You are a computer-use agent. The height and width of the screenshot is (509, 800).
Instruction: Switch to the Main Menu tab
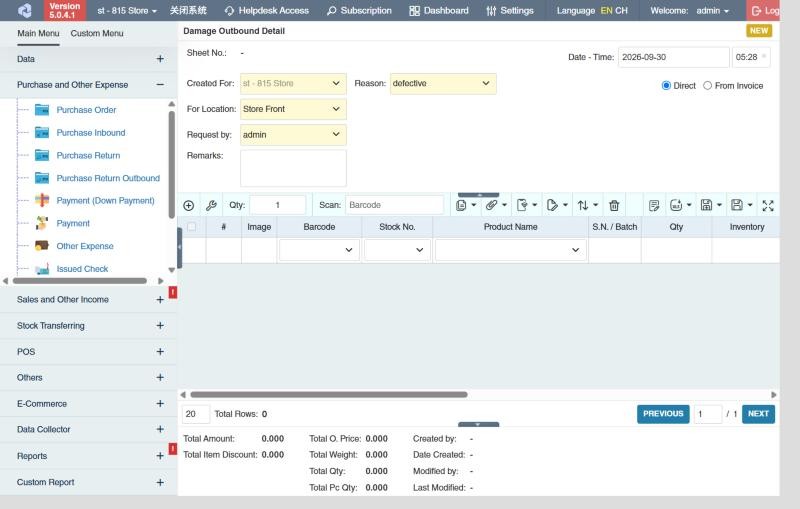coord(38,34)
